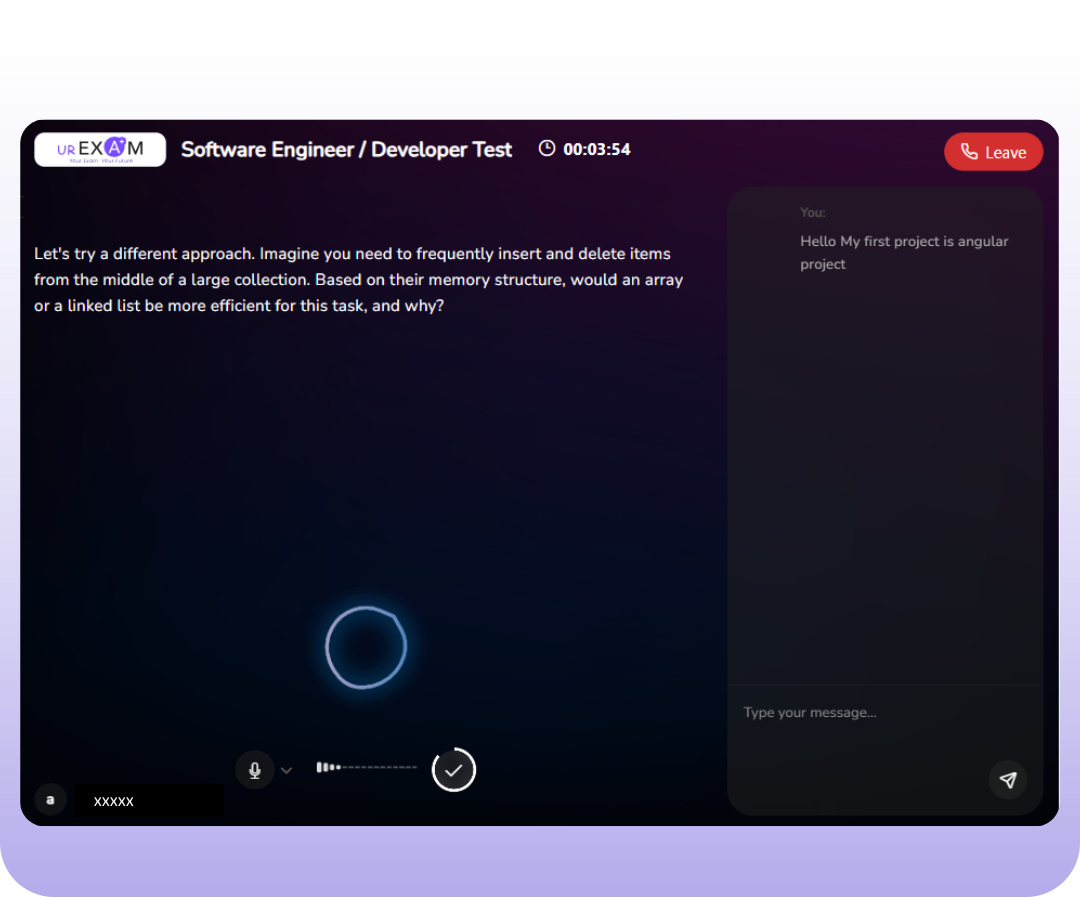
Task: Click the UR EXAM logo
Action: click(100, 150)
